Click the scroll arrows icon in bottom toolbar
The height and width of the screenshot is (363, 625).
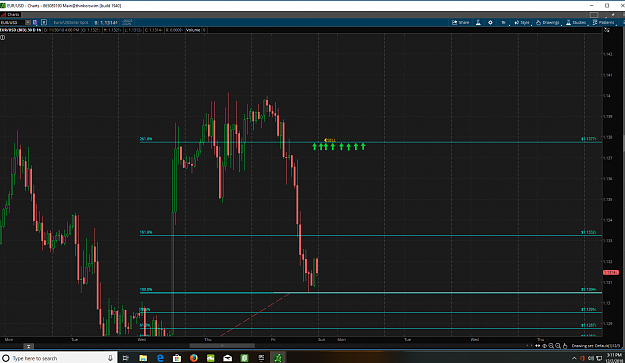[537, 346]
